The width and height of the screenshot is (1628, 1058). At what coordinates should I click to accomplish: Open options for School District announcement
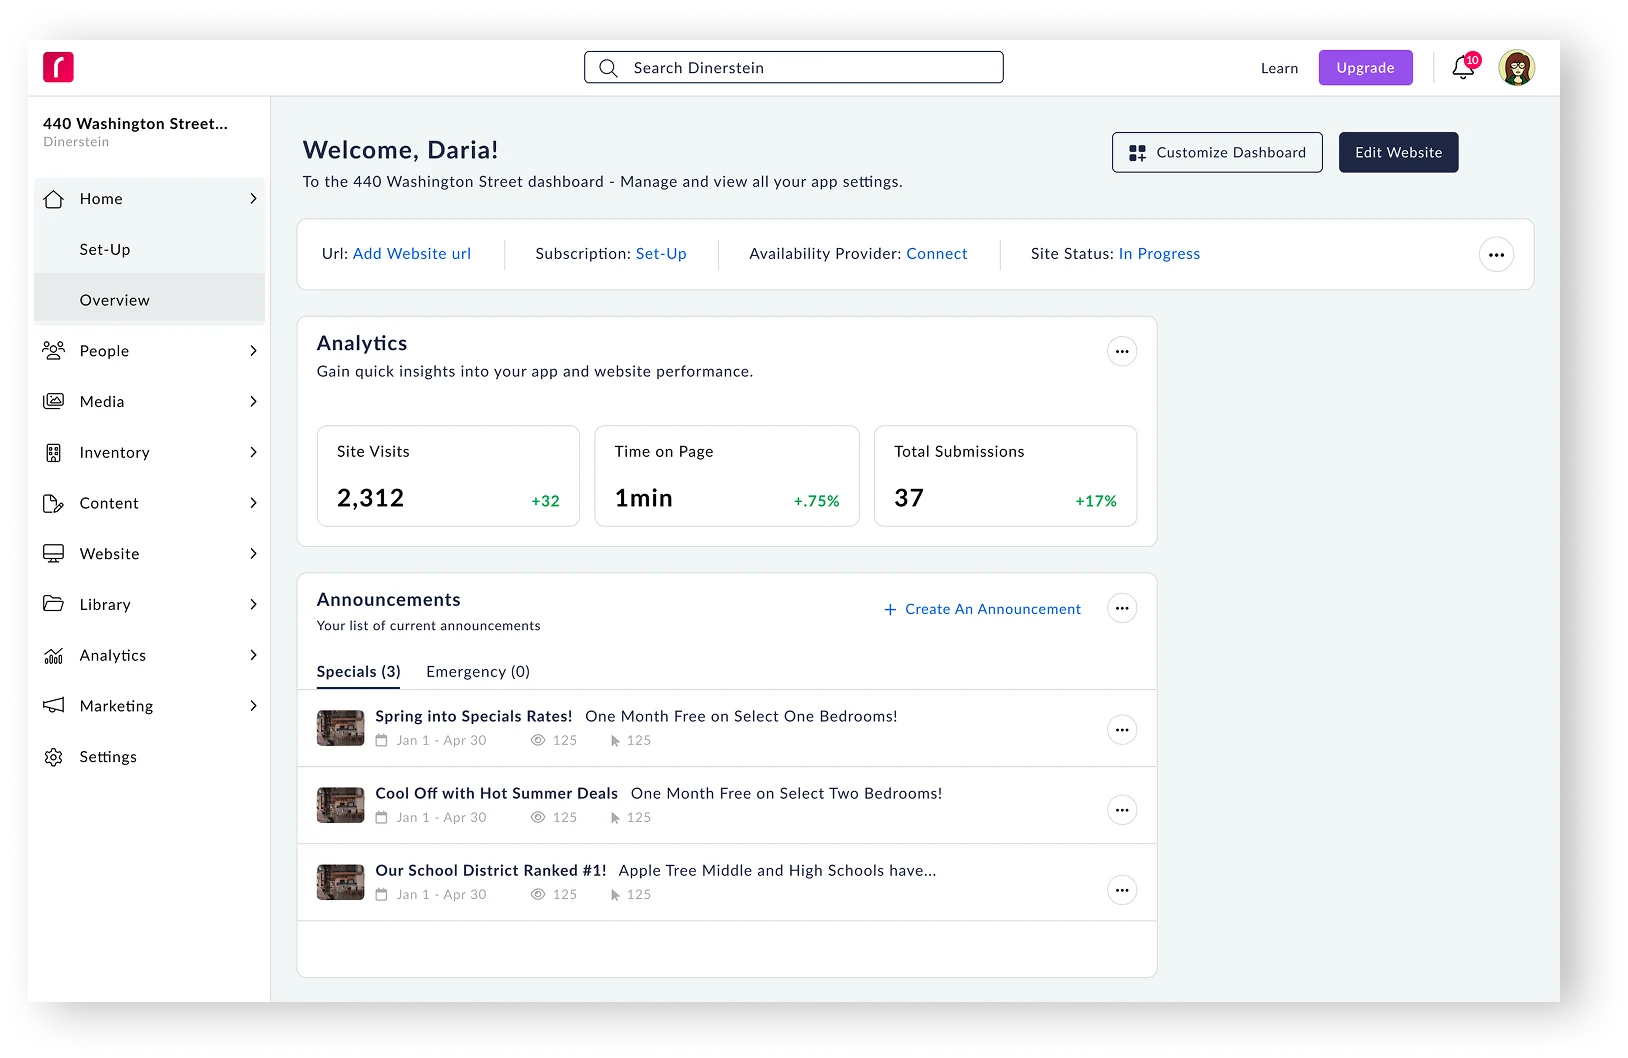pyautogui.click(x=1122, y=890)
